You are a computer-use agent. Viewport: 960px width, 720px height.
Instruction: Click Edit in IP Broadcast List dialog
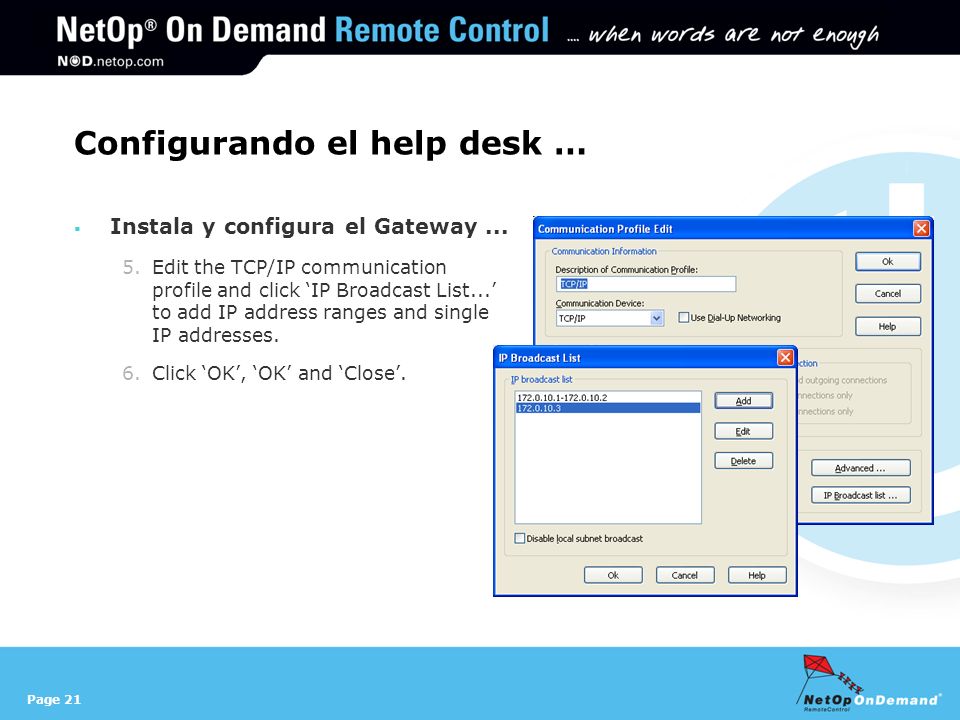[743, 431]
